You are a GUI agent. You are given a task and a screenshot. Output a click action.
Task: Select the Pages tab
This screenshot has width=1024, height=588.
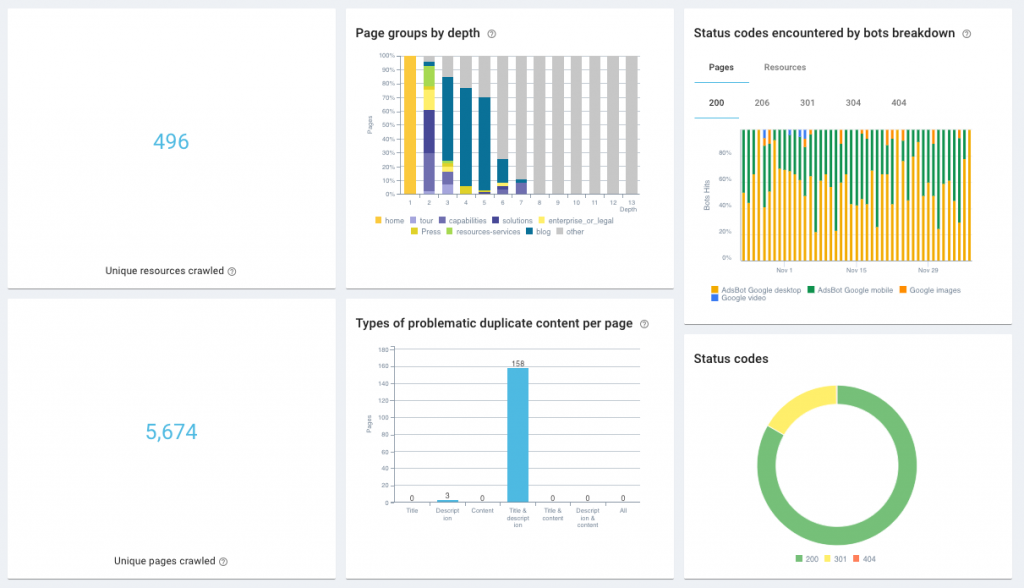coord(721,67)
